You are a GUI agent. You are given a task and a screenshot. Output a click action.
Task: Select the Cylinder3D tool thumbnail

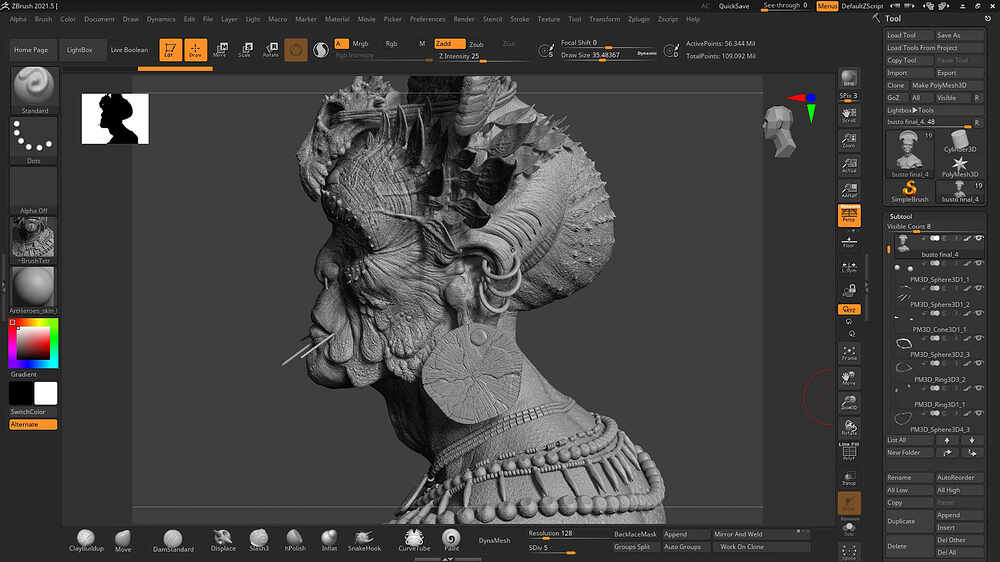pos(960,142)
